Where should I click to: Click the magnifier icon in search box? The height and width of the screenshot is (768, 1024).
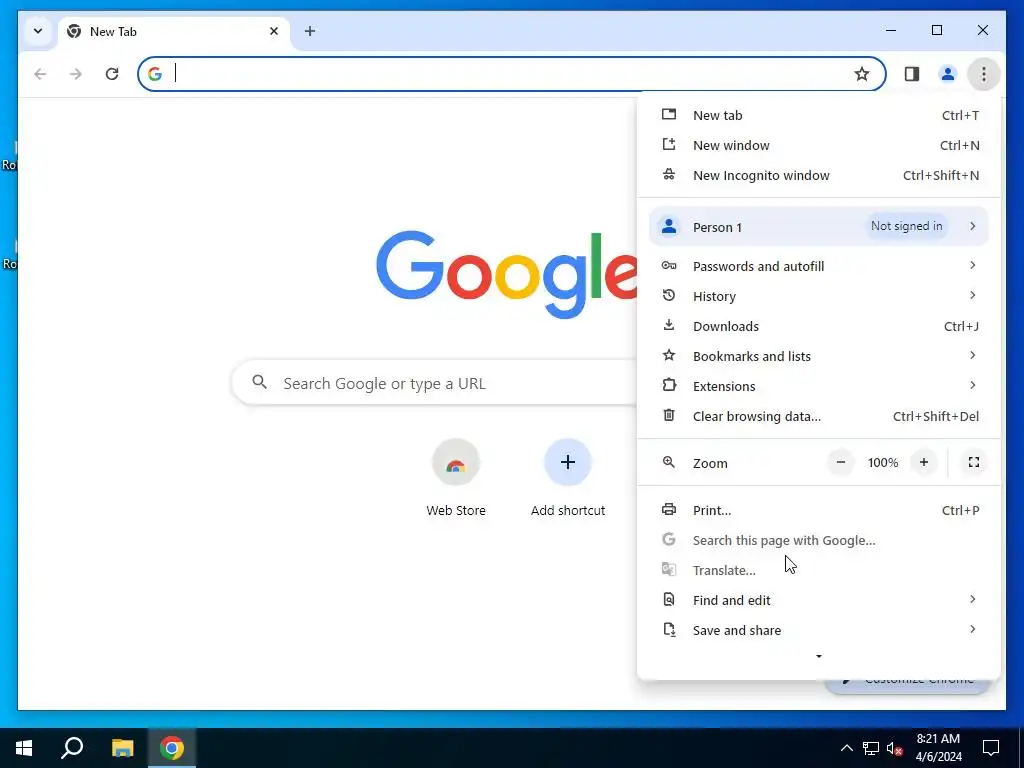(259, 382)
